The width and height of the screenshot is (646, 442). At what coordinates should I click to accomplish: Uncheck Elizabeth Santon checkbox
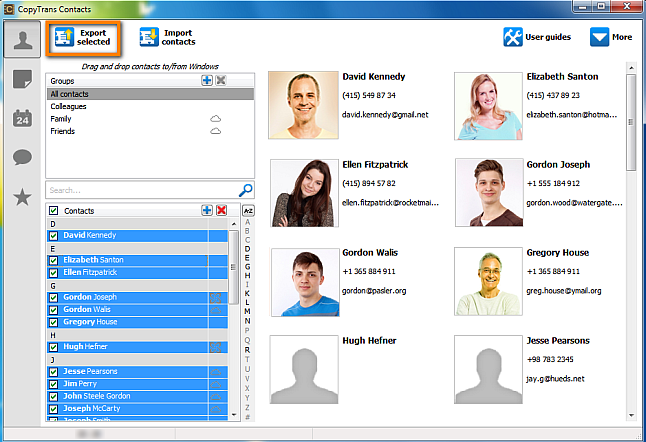coord(53,260)
